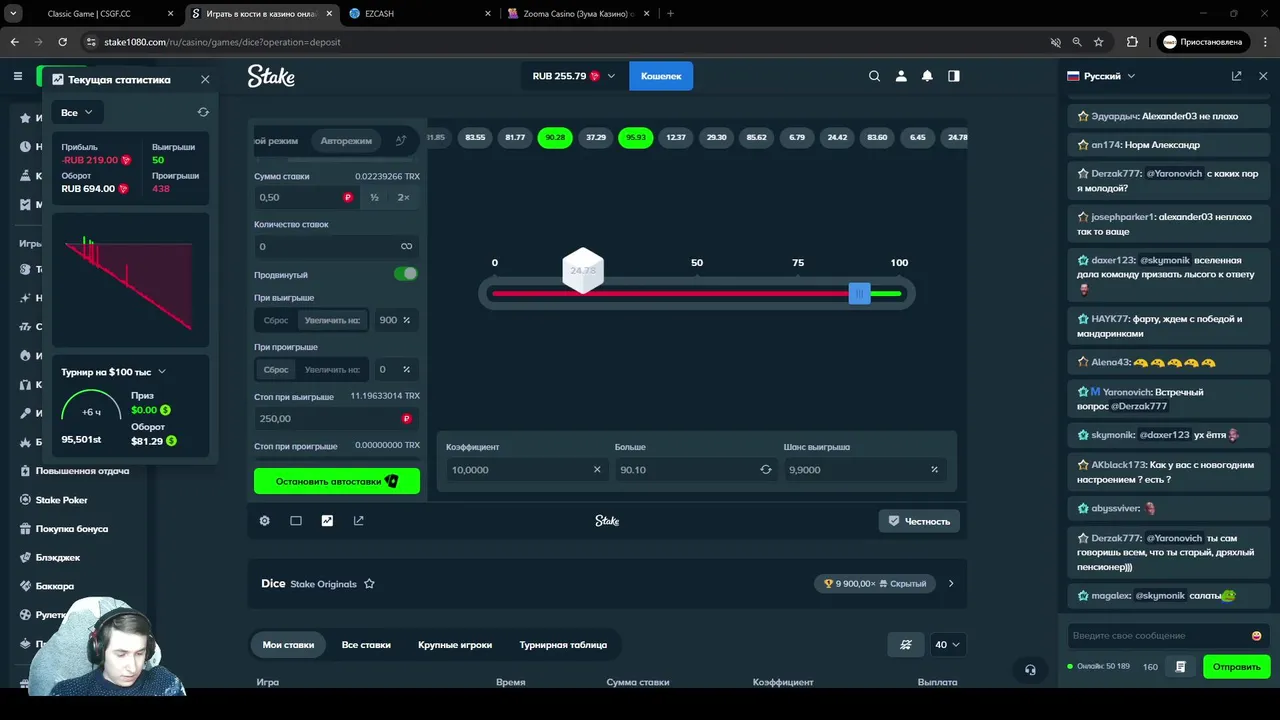Viewport: 1280px width, 720px height.
Task: Close the current statistics panel
Action: tap(205, 79)
